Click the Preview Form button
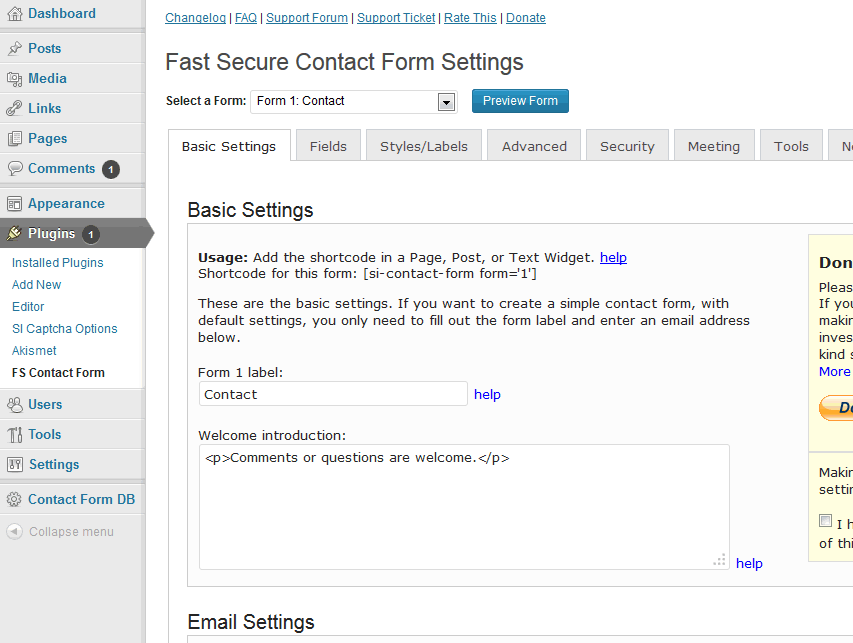 coord(519,100)
